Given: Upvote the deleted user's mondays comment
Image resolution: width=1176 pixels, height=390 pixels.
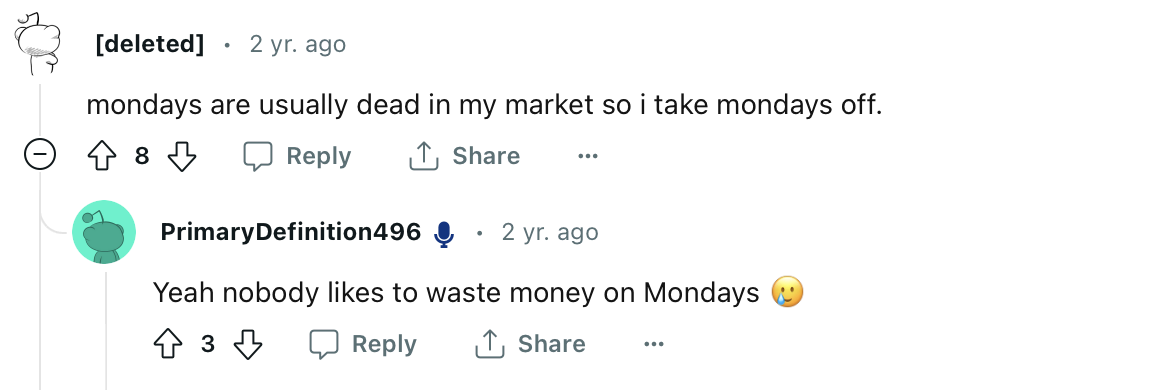Looking at the screenshot, I should [101, 156].
